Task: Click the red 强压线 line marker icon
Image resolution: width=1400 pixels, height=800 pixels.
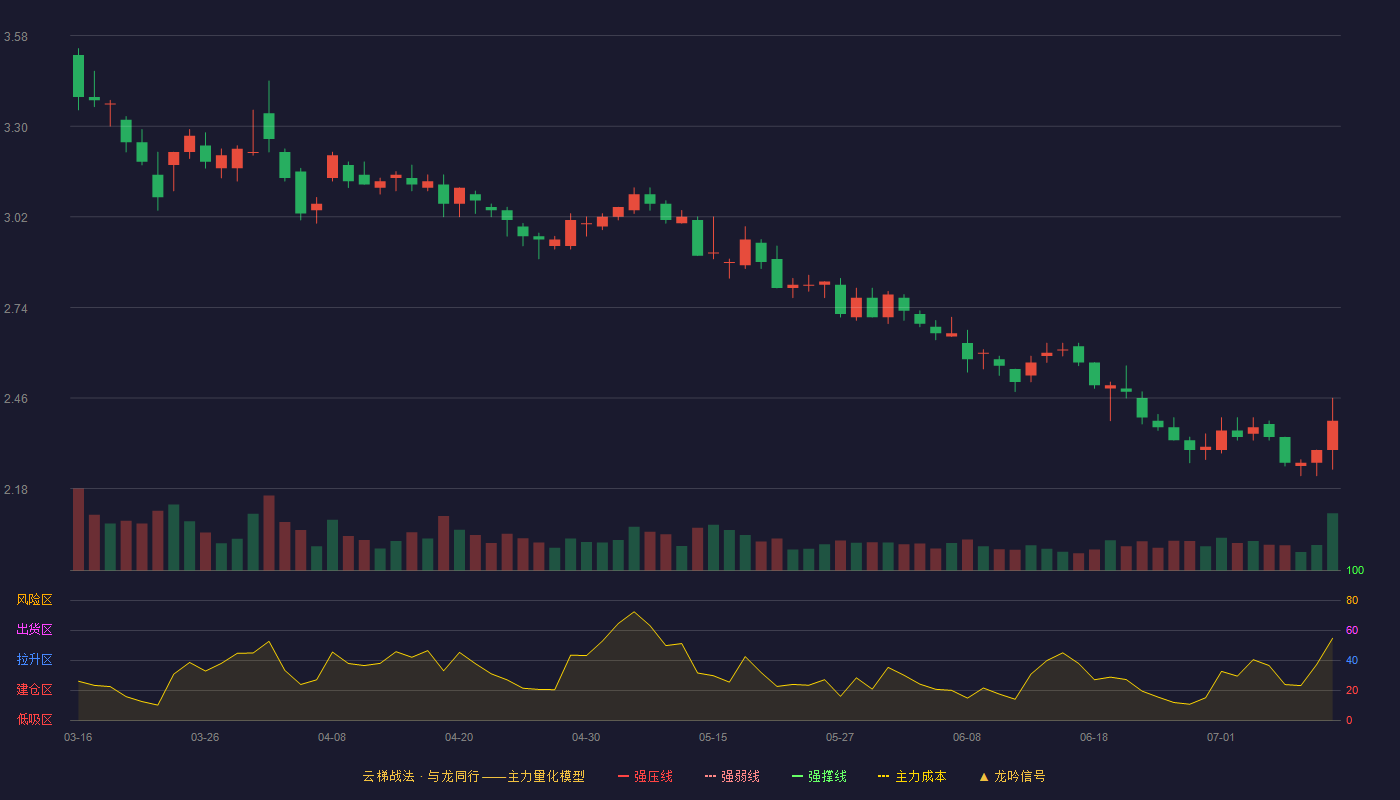Action: (623, 776)
